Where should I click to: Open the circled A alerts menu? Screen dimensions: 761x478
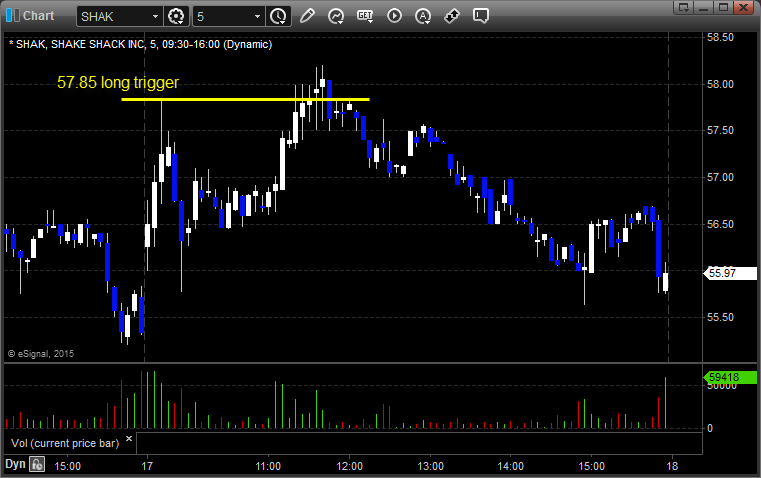tap(423, 16)
